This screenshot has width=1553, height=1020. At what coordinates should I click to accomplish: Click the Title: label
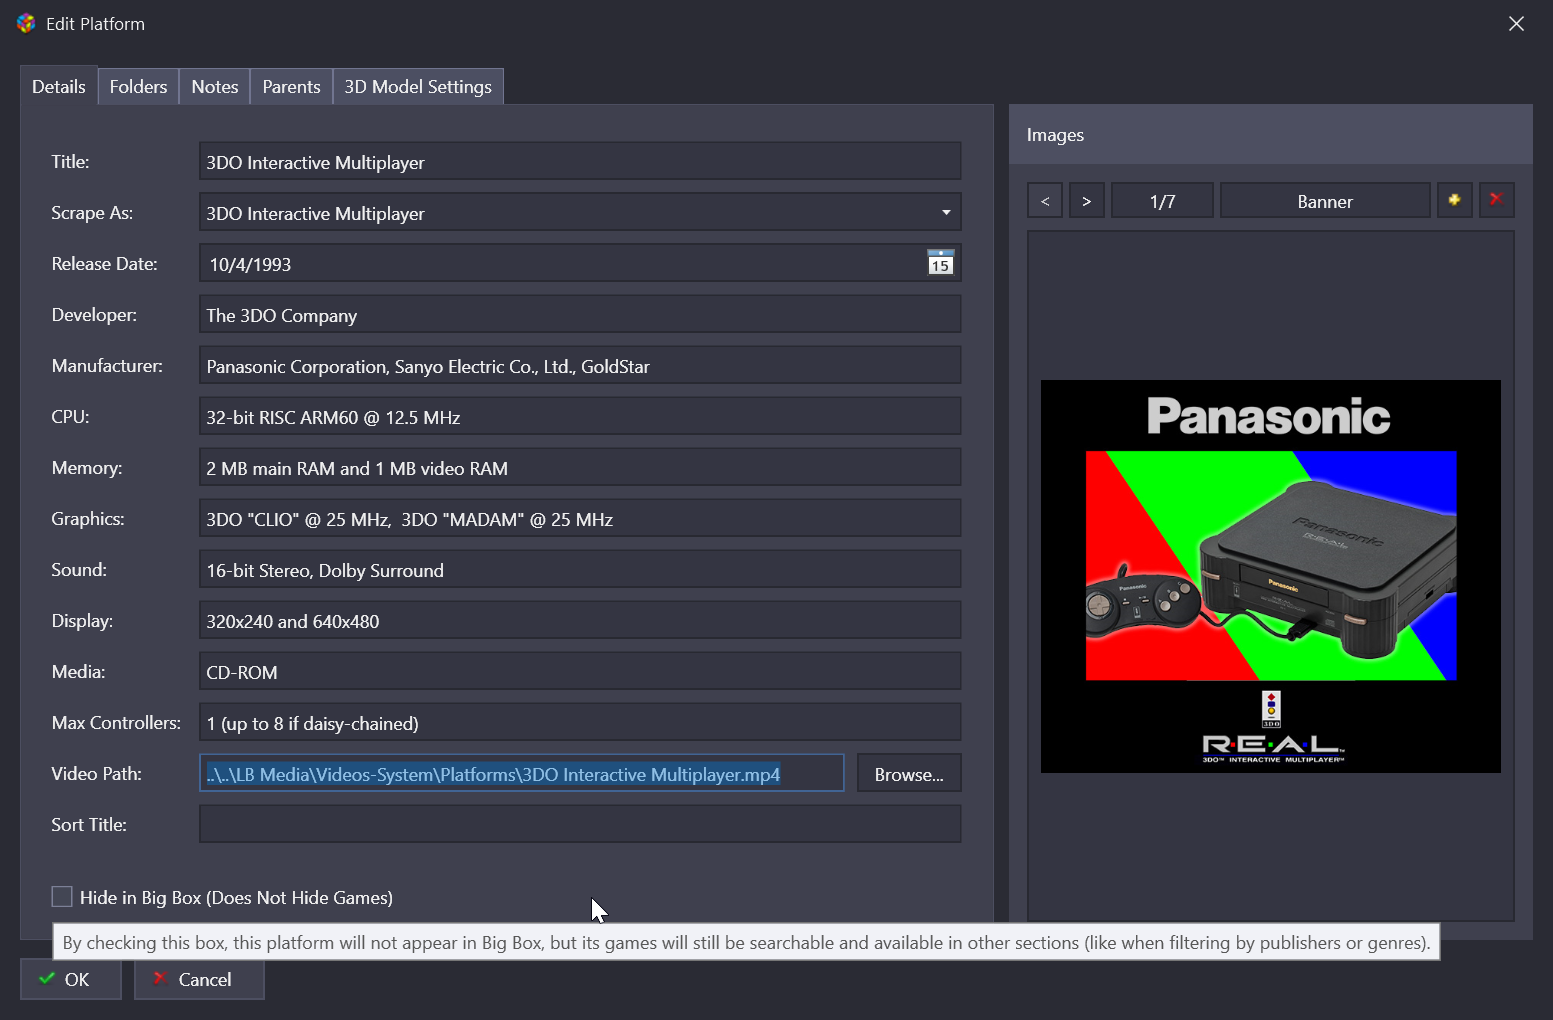70,162
